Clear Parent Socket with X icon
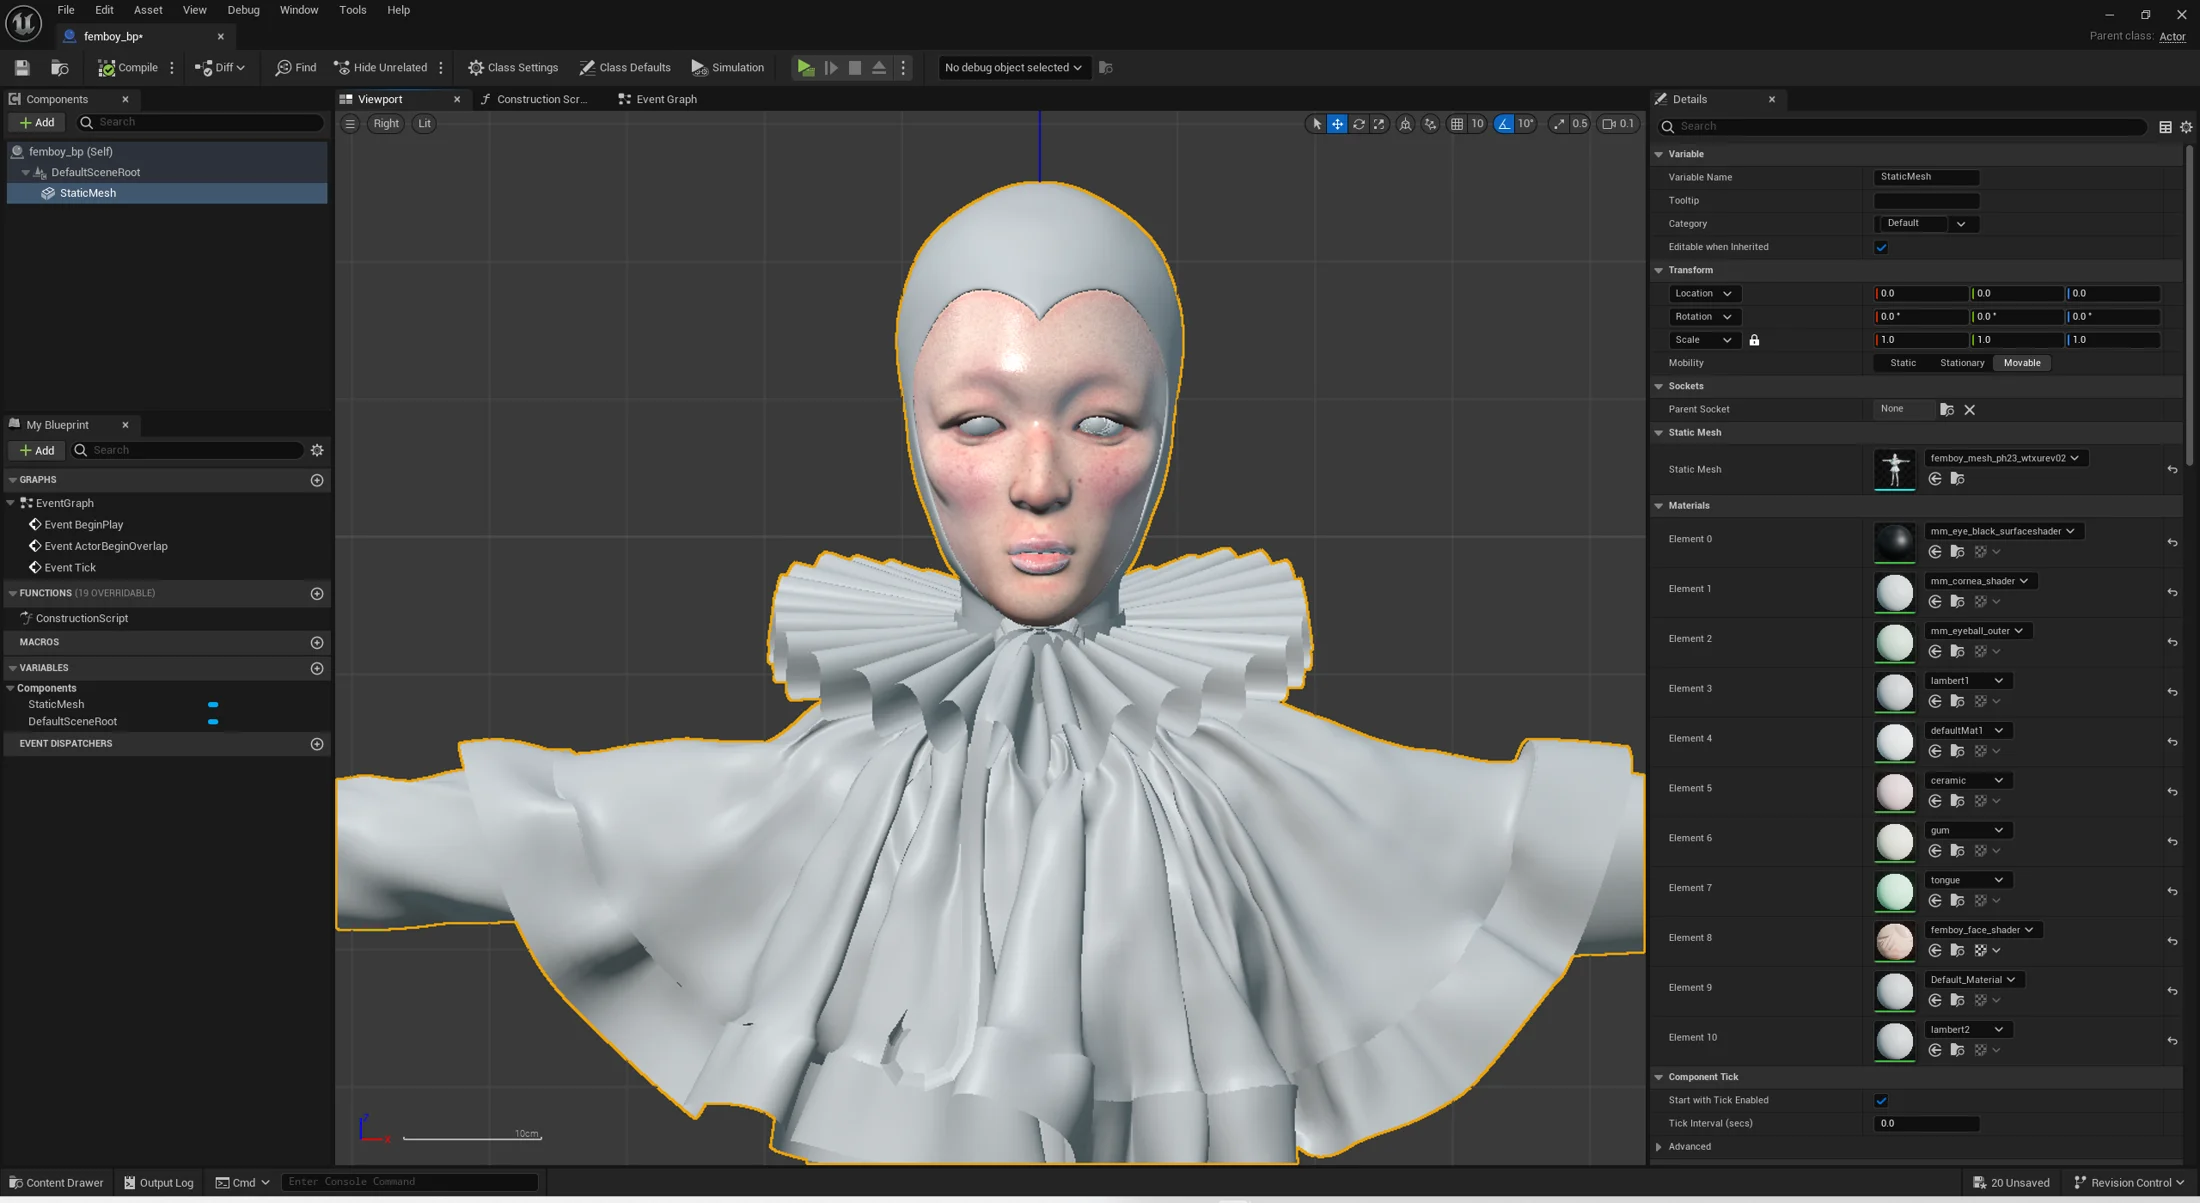This screenshot has height=1203, width=2200. 1969,410
